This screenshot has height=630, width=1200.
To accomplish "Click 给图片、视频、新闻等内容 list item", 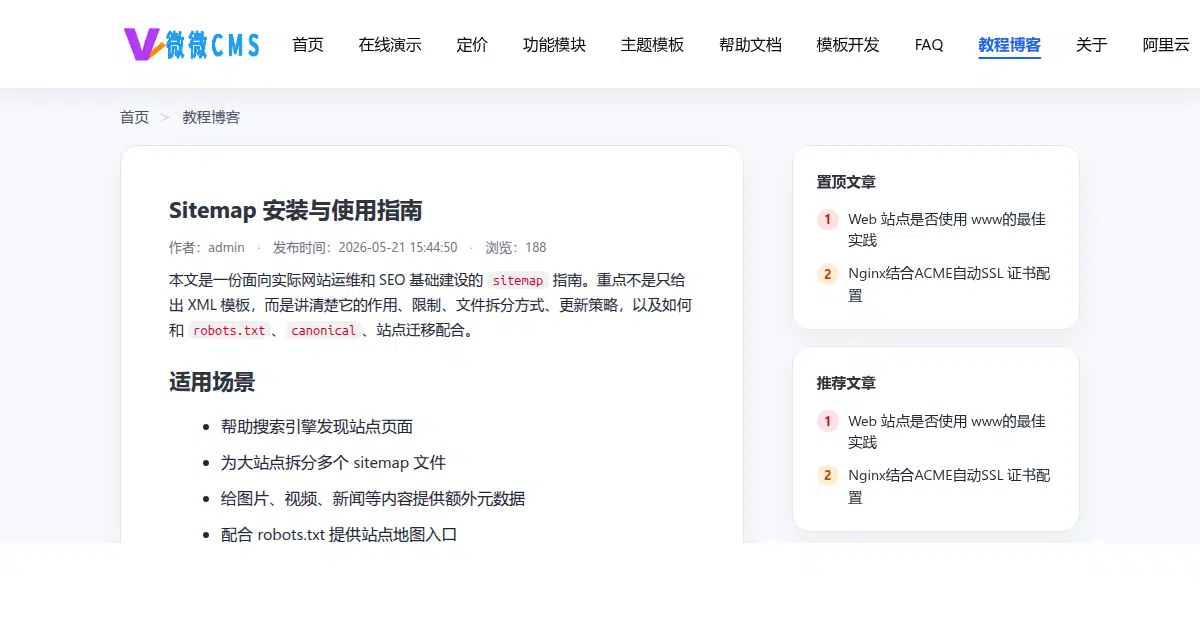I will [373, 498].
